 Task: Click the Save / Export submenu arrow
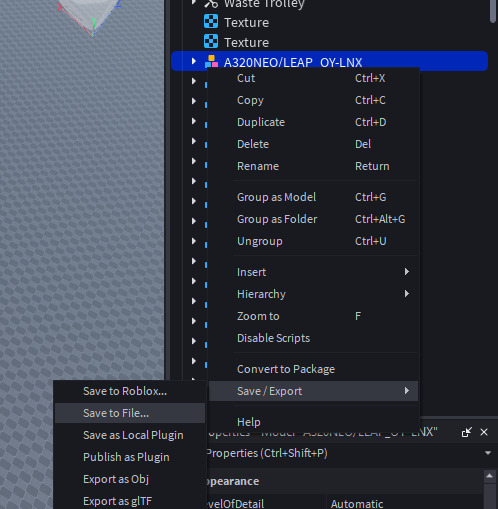407,391
